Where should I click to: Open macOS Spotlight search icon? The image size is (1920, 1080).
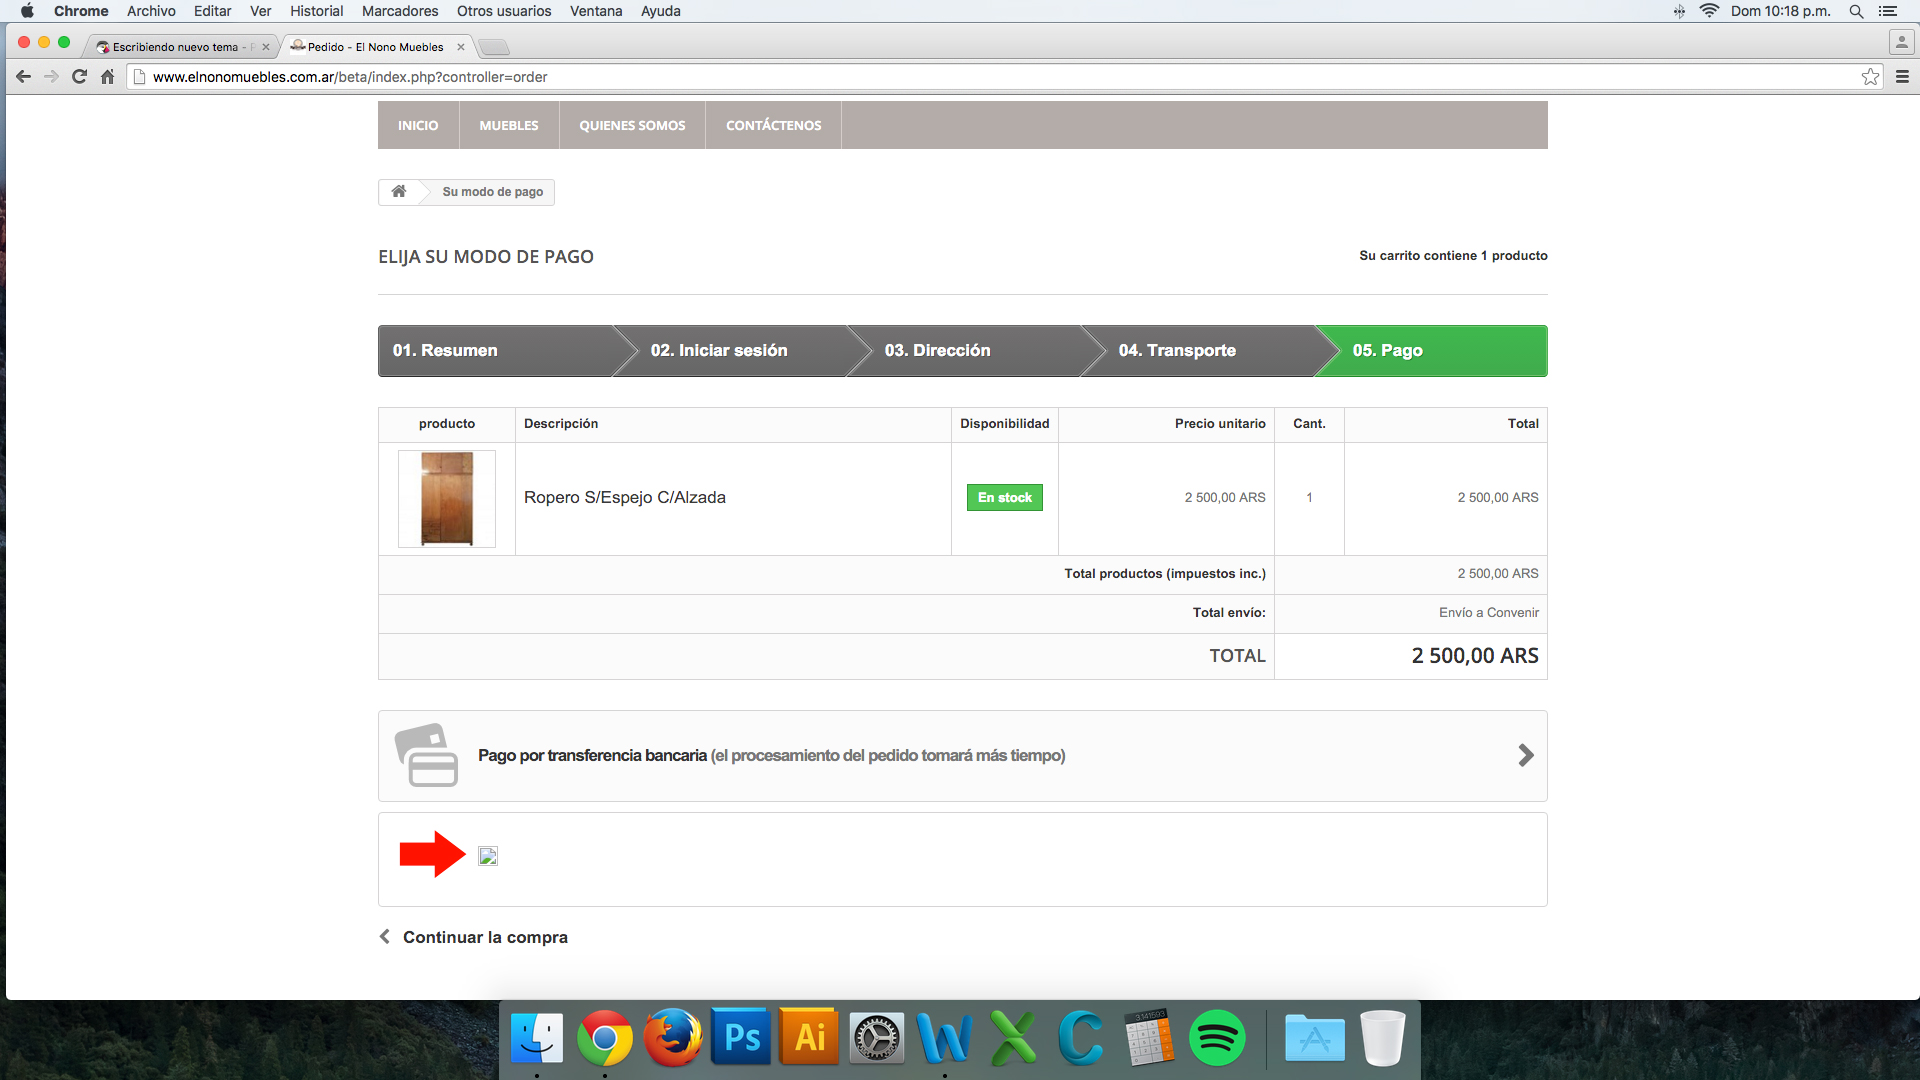(x=1856, y=11)
